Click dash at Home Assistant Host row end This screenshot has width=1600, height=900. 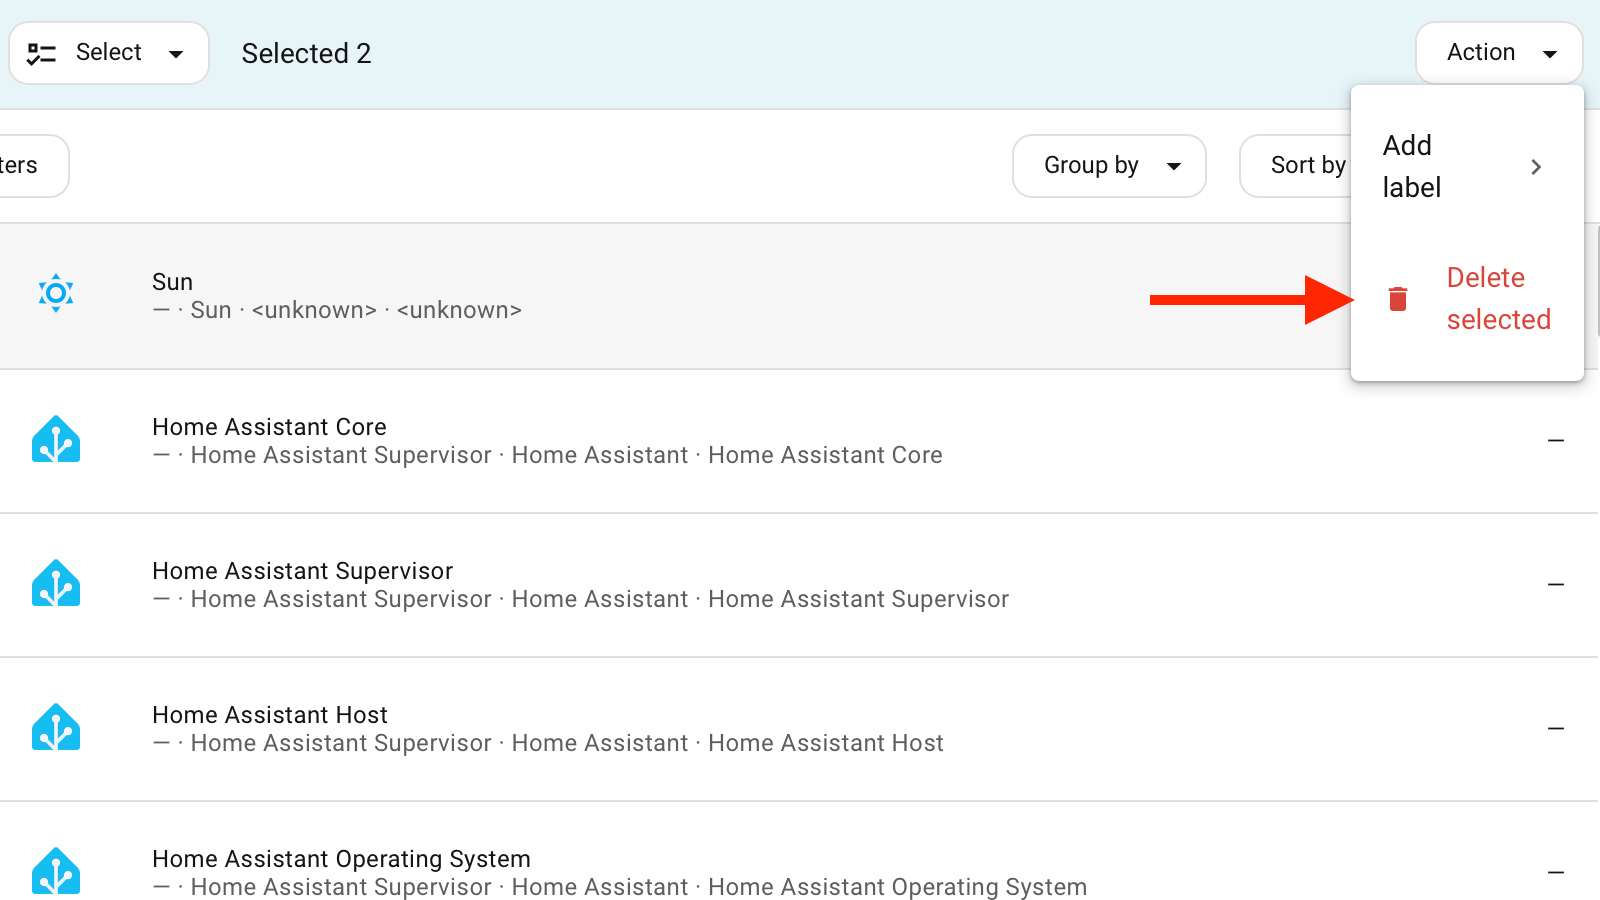click(x=1556, y=728)
